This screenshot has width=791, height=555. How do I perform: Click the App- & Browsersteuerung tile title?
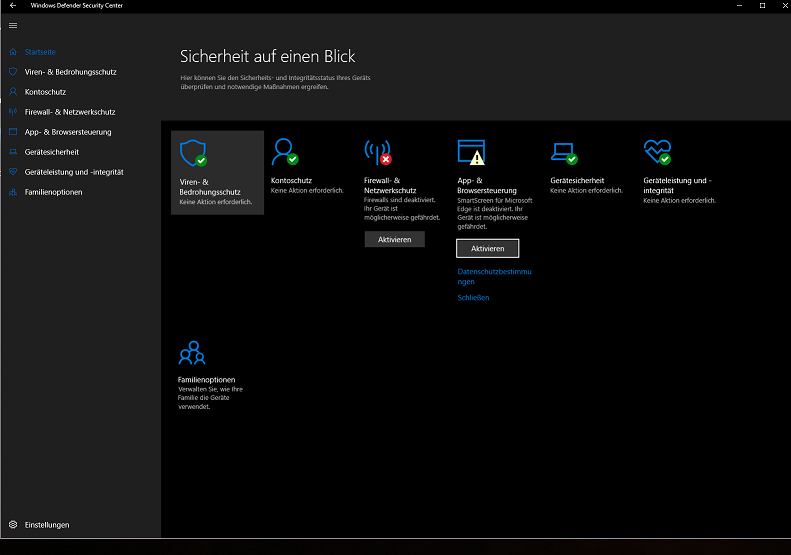coord(487,185)
